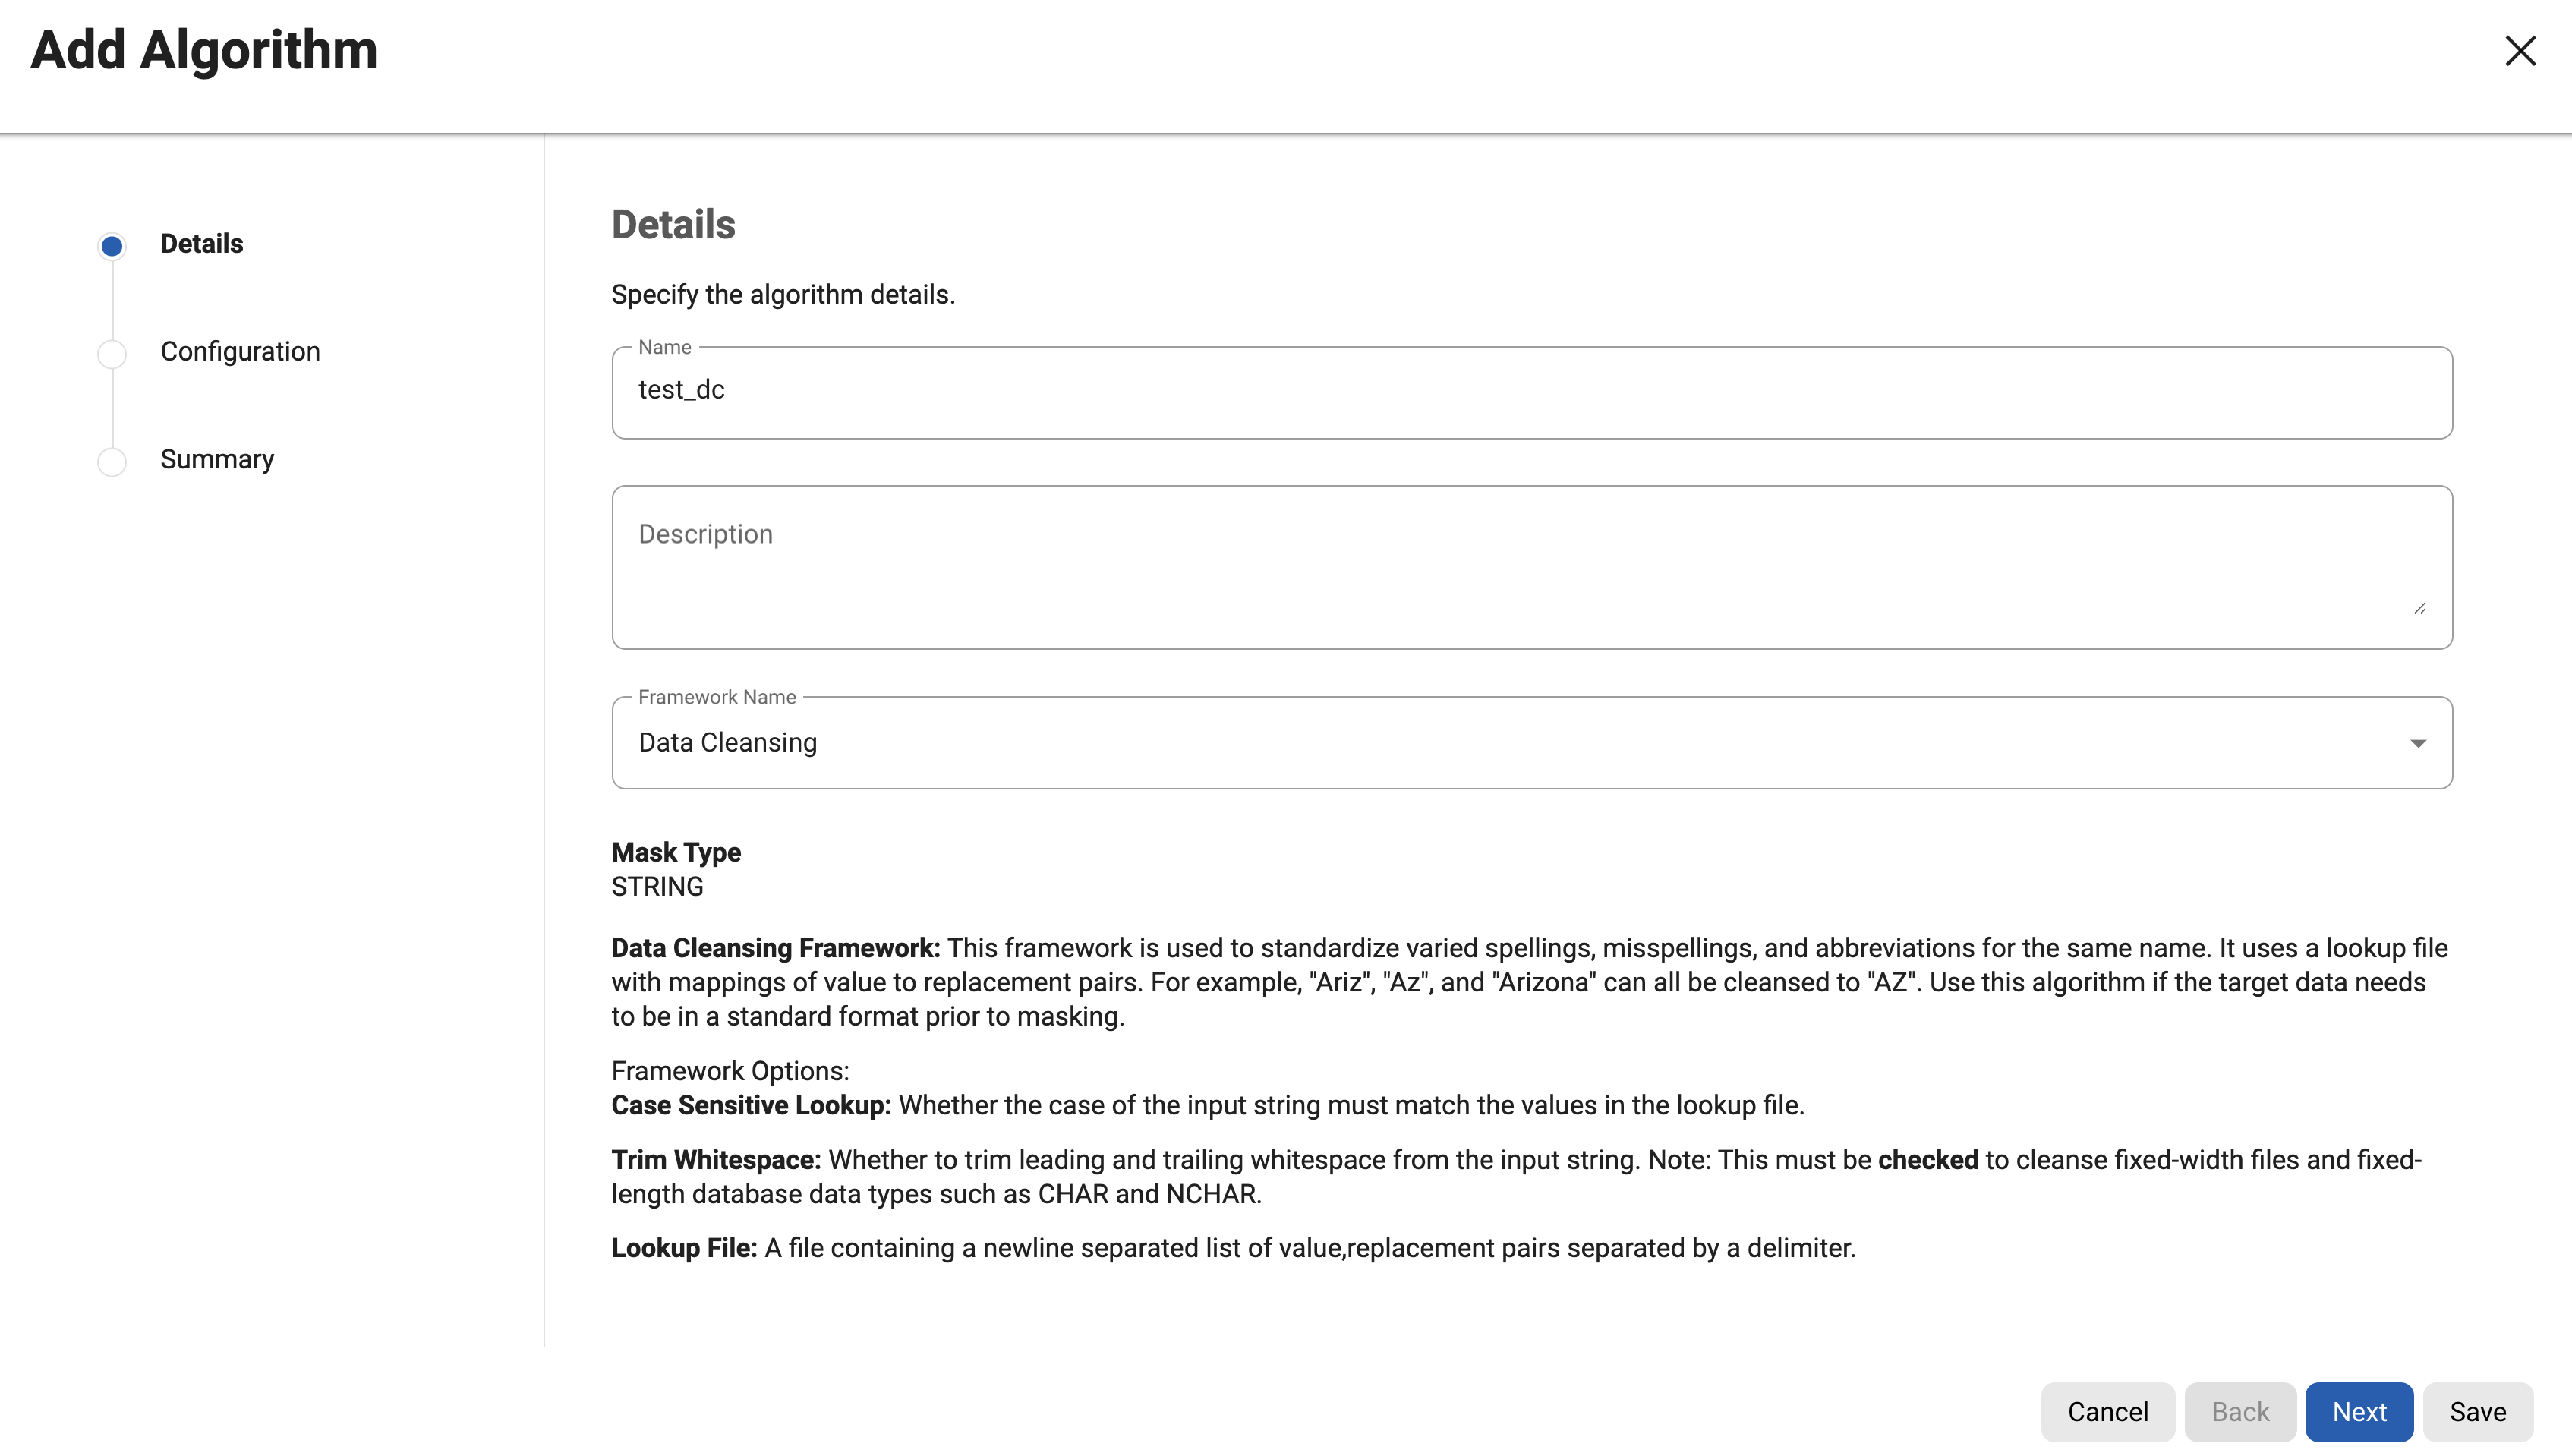Choose a different framework from the dropdown

[2419, 743]
